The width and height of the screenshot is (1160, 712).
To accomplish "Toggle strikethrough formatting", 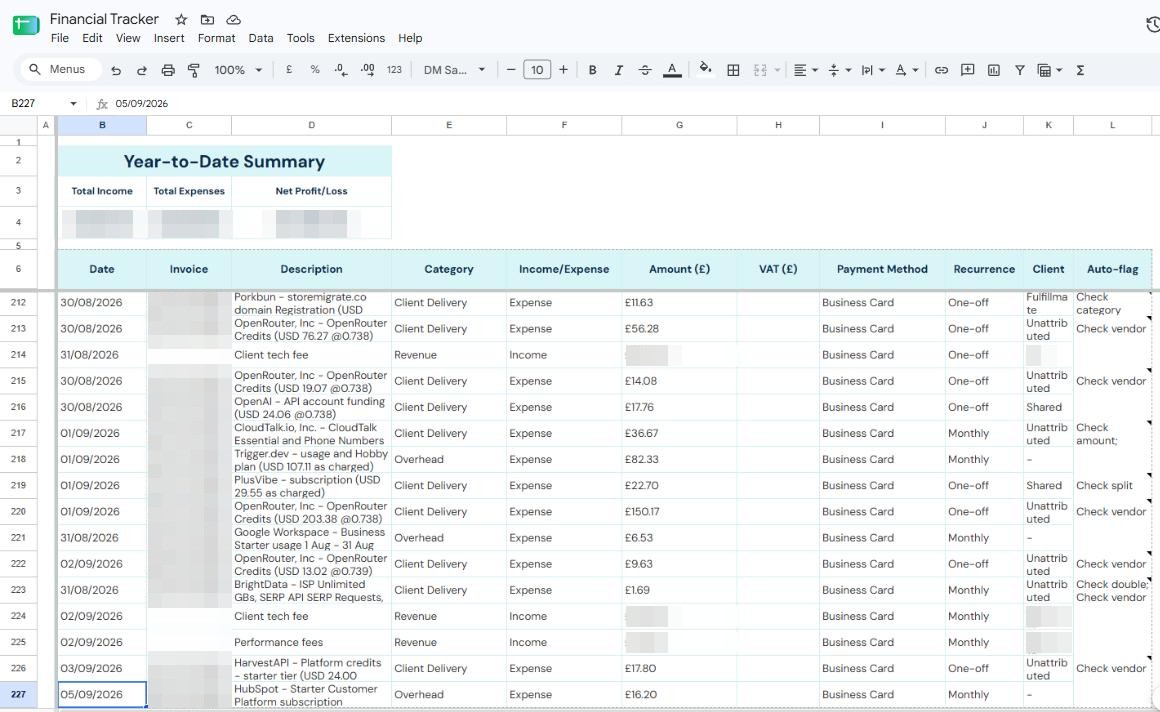I will click(645, 70).
